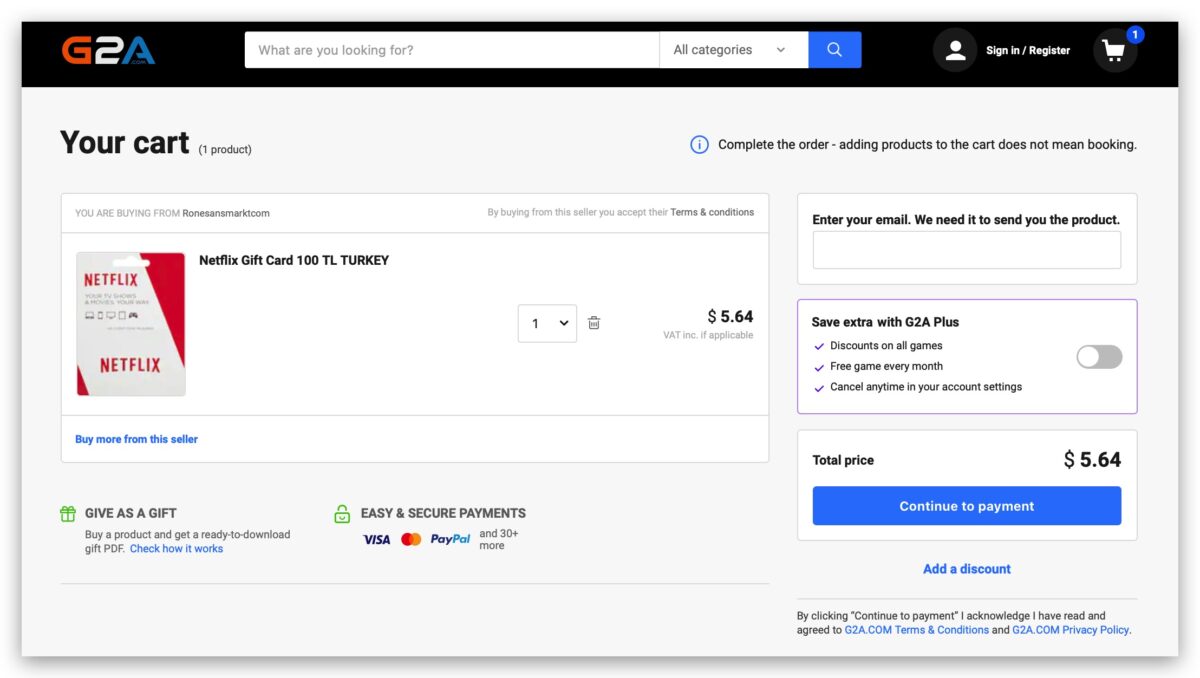The width and height of the screenshot is (1200, 678).
Task: Enable the G2A Plus toggle
Action: pos(1099,357)
